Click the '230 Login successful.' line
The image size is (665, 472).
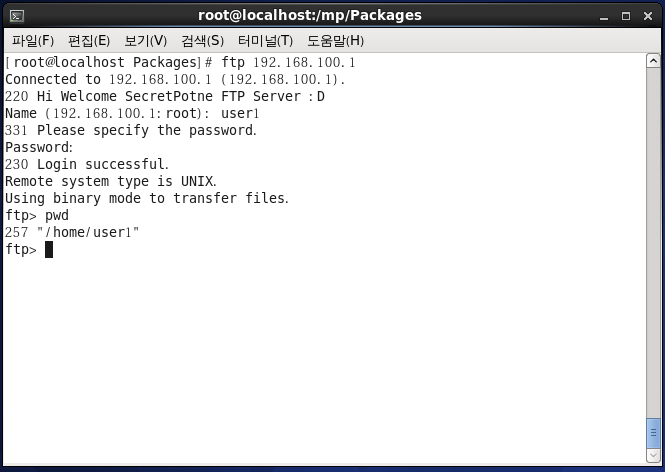pyautogui.click(x=87, y=164)
